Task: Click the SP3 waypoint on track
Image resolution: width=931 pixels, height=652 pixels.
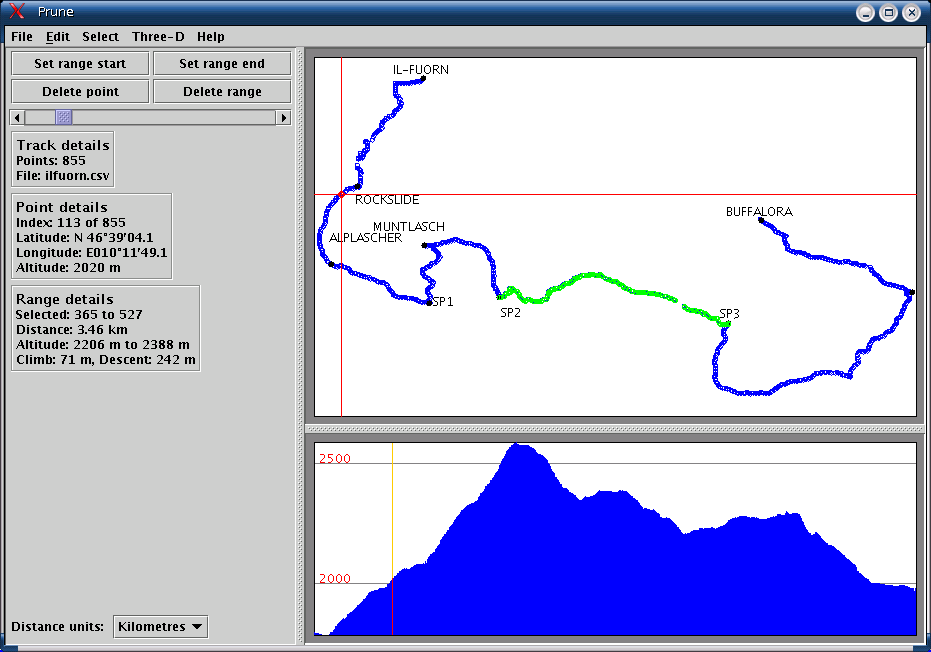Action: click(726, 324)
